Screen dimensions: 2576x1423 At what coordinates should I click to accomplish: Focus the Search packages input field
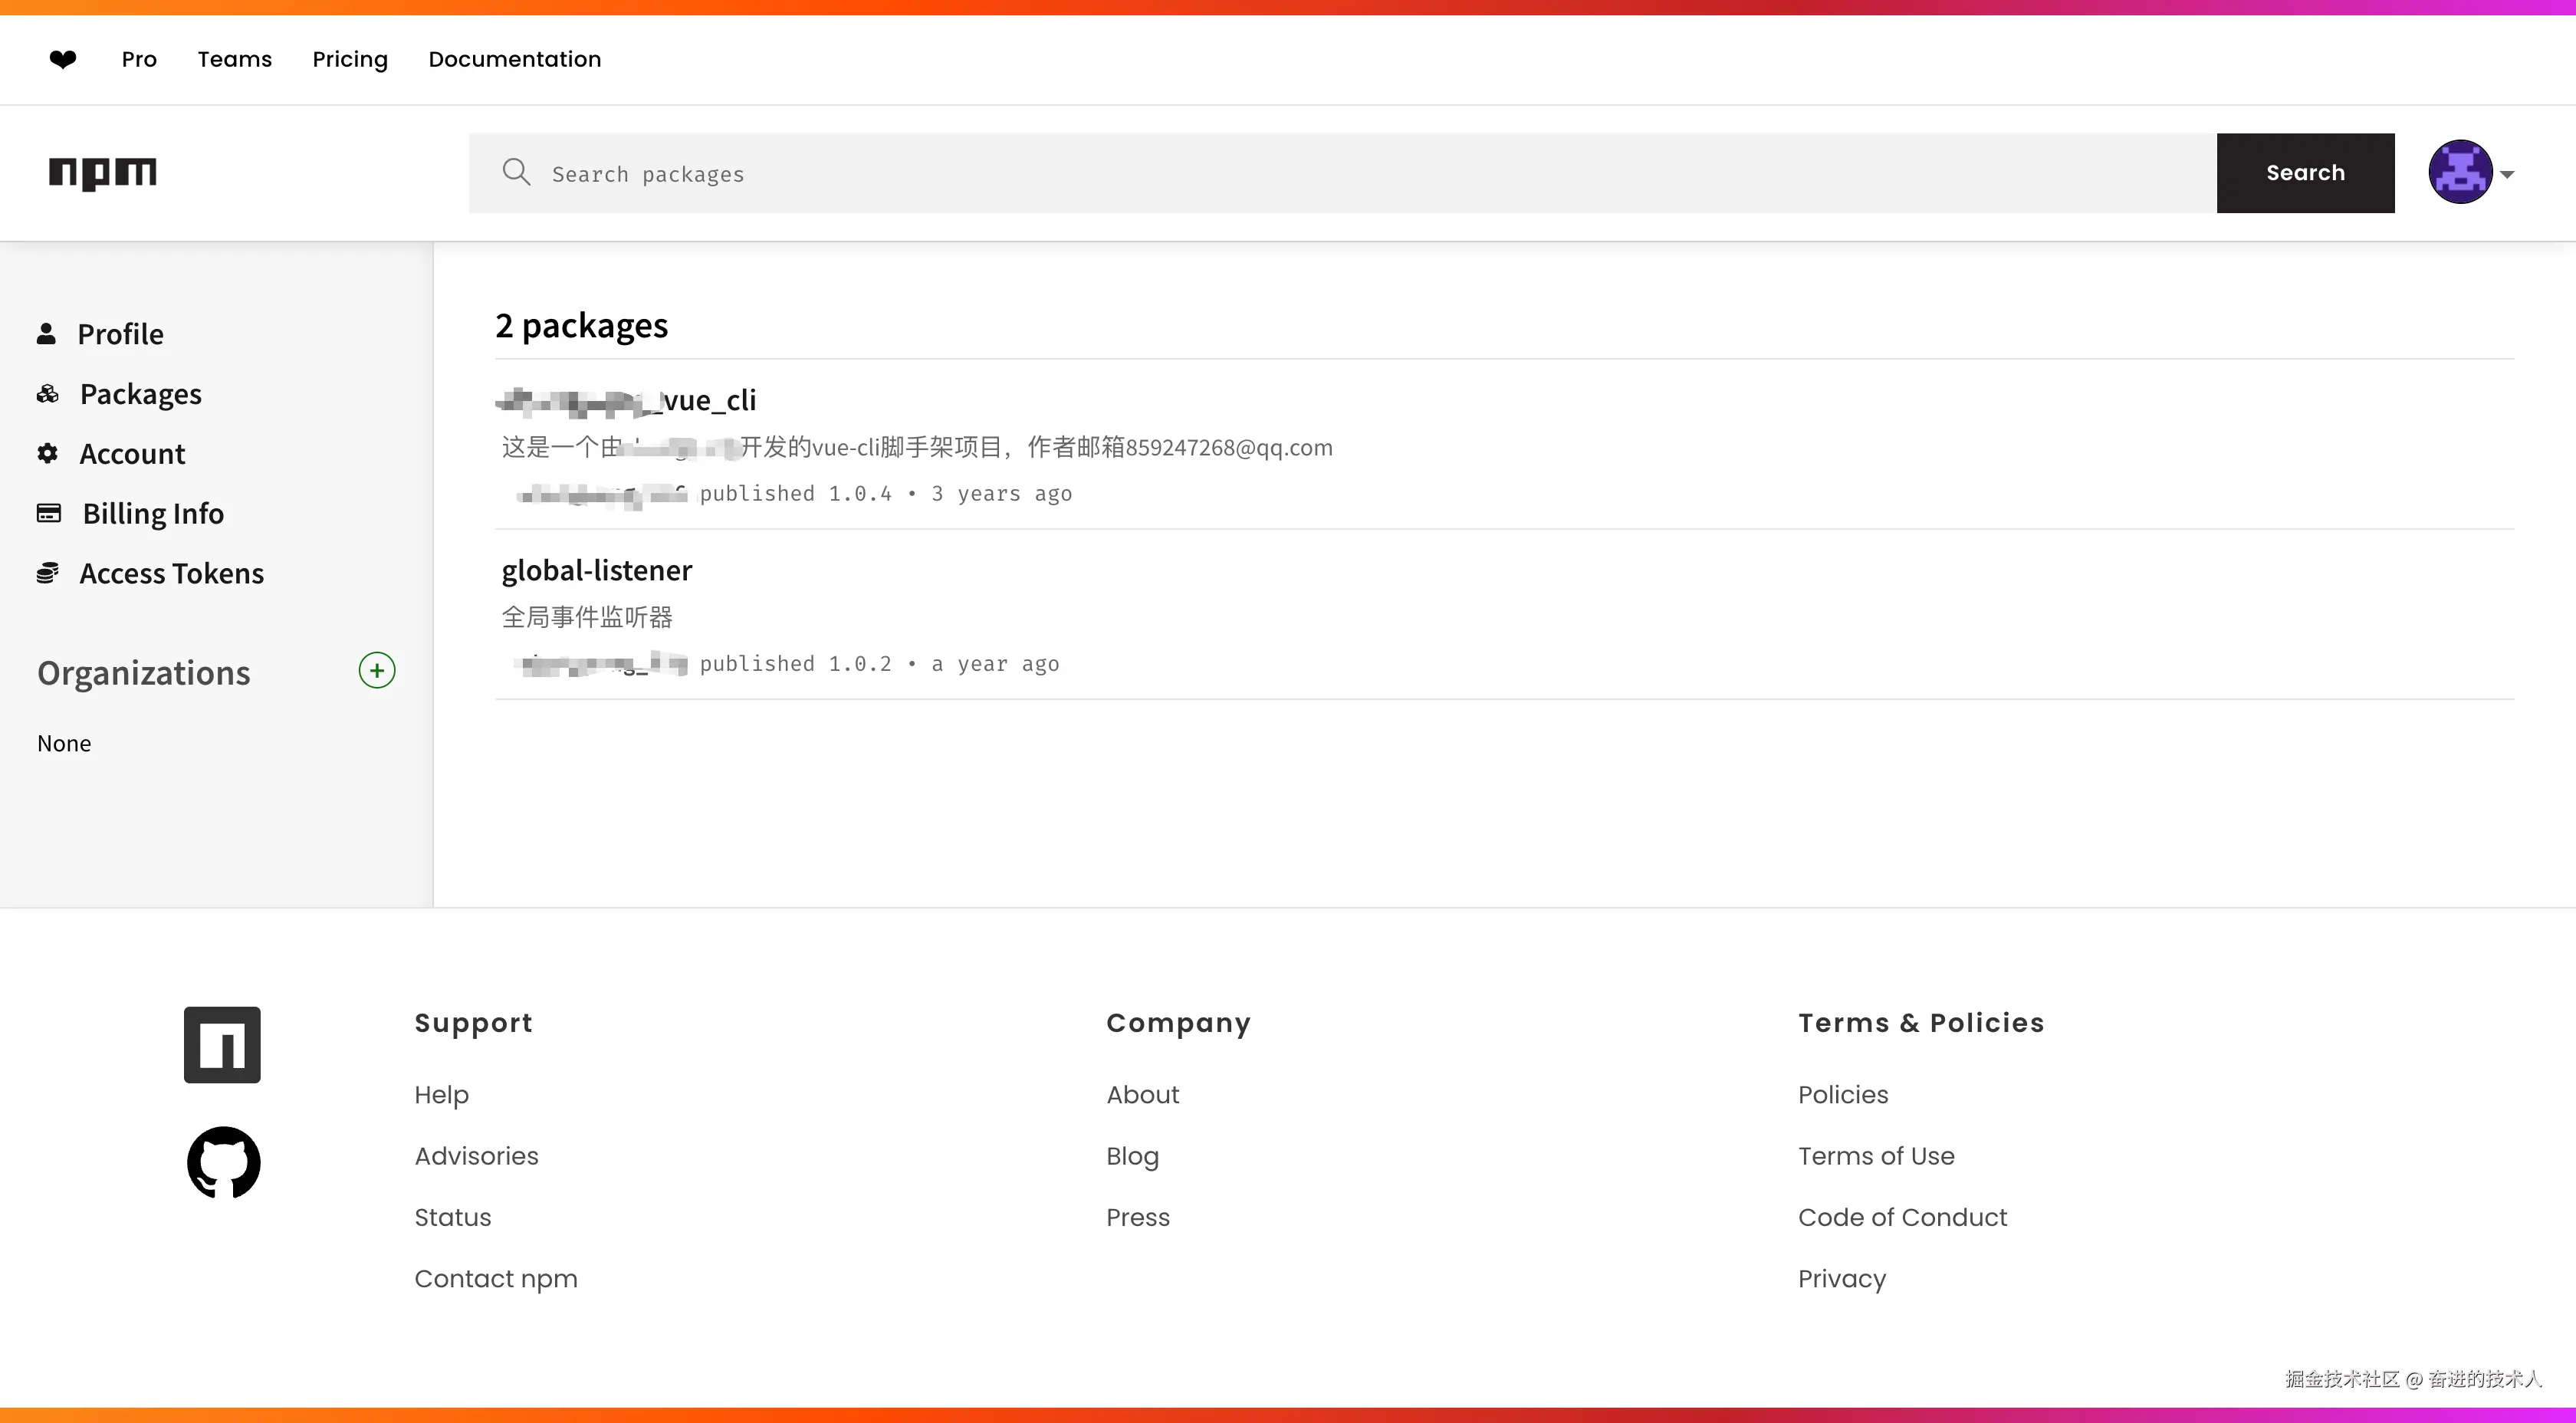click(x=1340, y=173)
